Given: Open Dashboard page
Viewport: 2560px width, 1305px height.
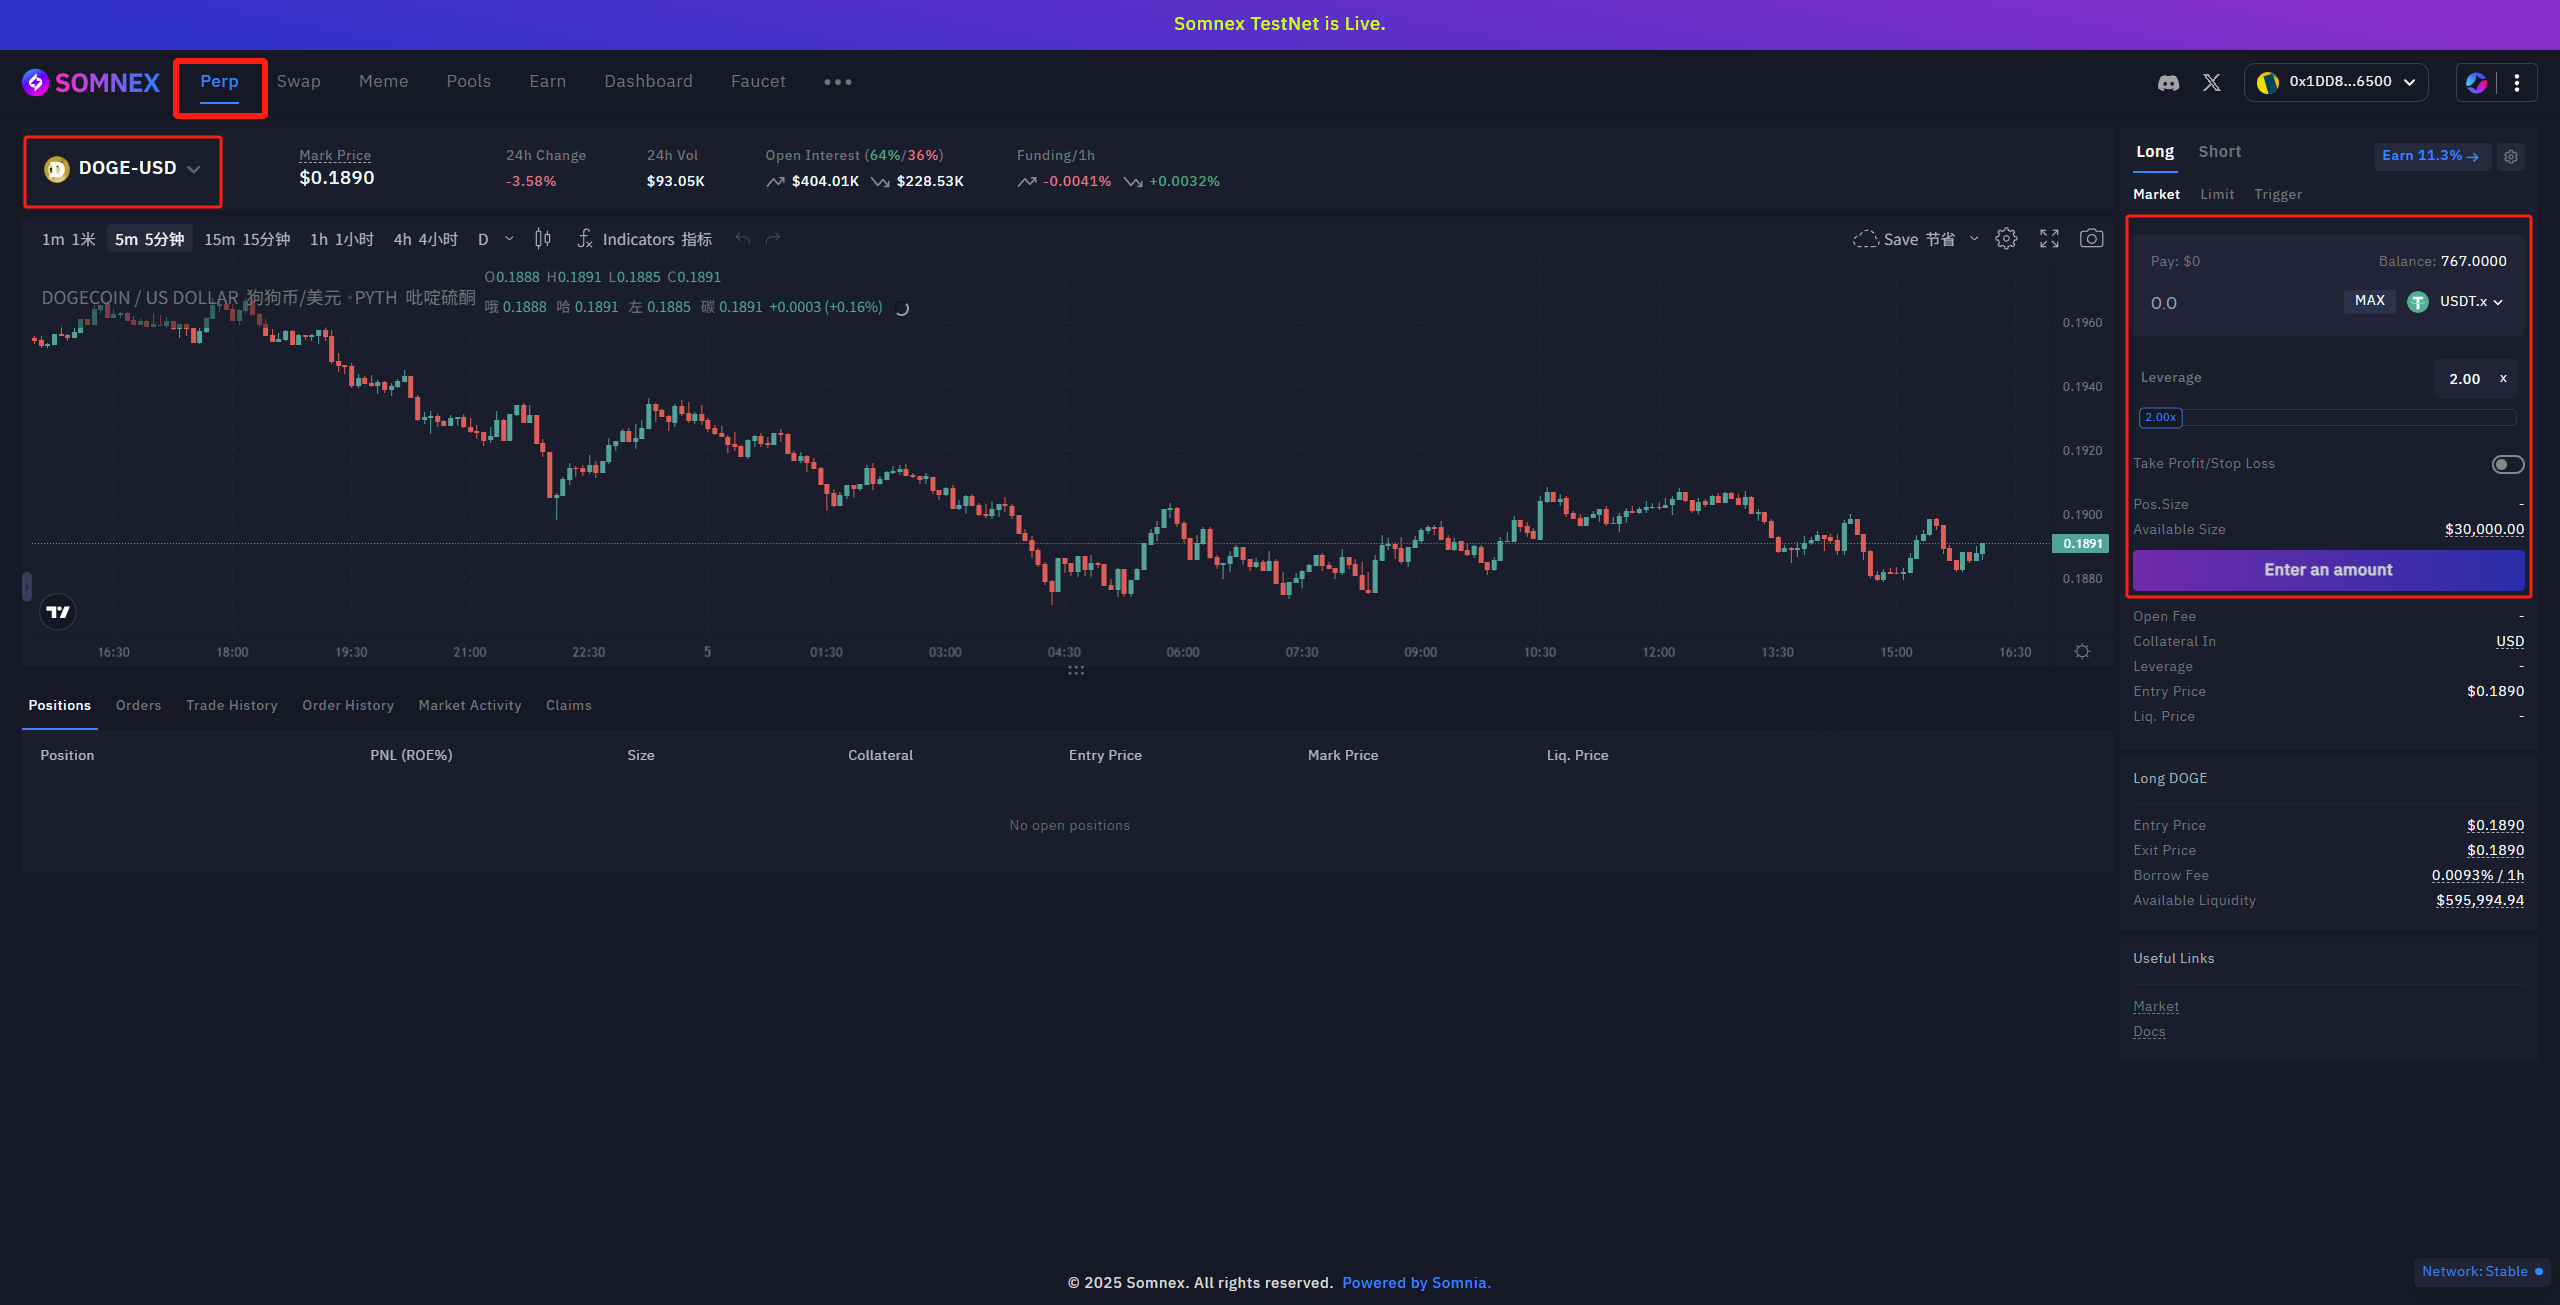Looking at the screenshot, I should tap(648, 82).
